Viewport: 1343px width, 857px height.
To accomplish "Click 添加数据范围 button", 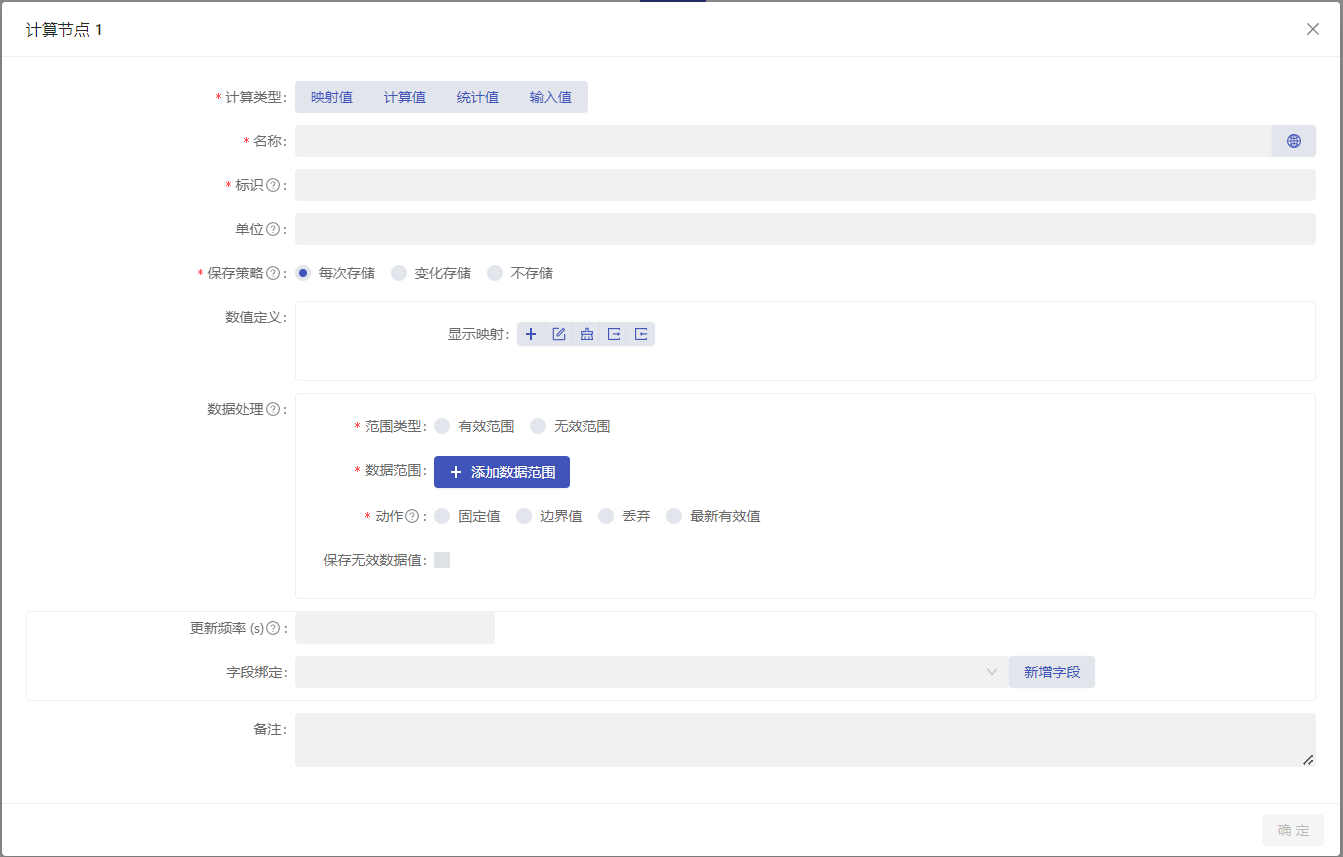I will coord(502,472).
